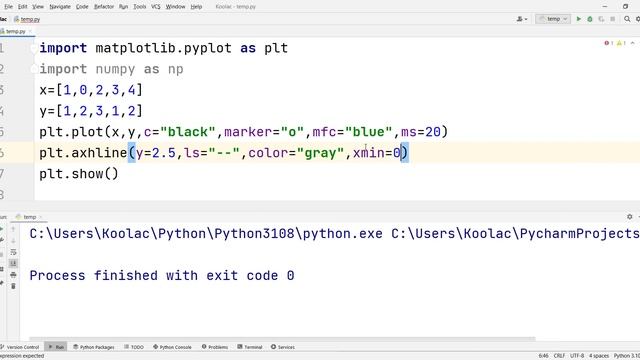The image size is (640, 360).
Task: Close the temp tab in the Run panel
Action: 41,217
